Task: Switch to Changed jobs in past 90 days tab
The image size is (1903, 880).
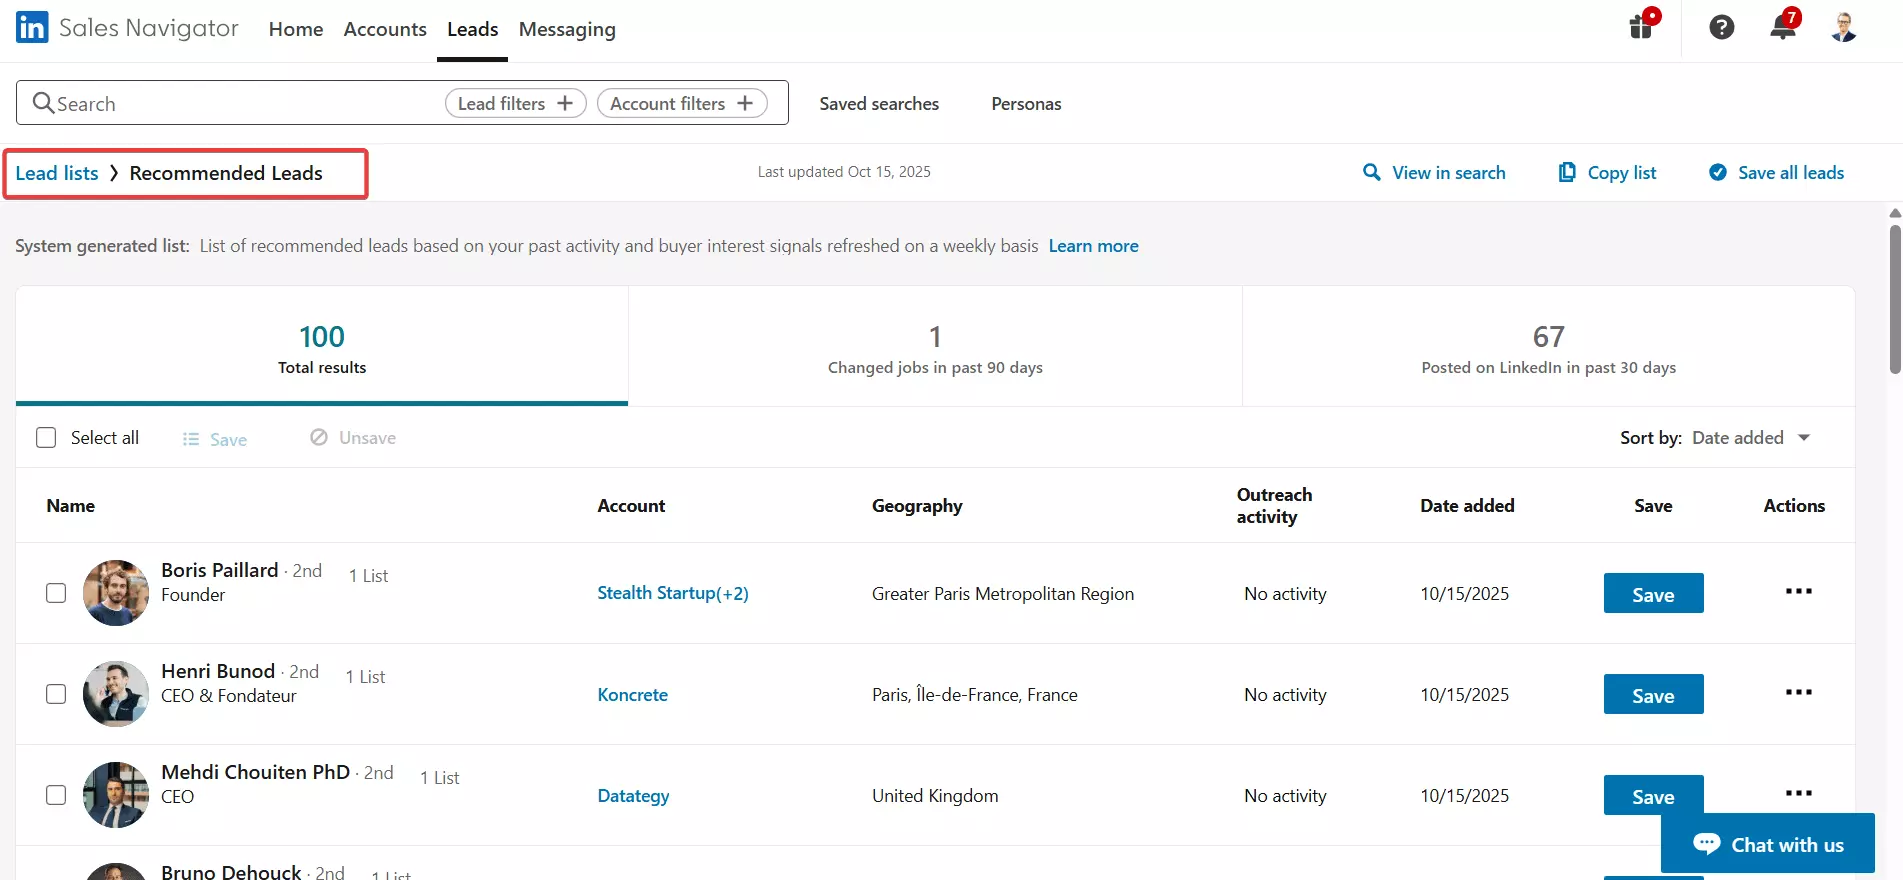Action: click(934, 347)
